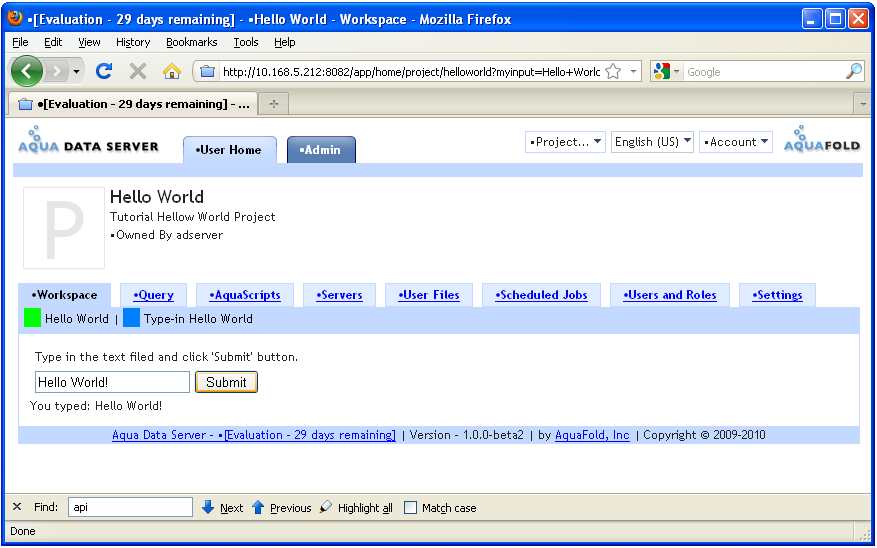The height and width of the screenshot is (548, 877).
Task: Open a new tab with the plus button
Action: (x=274, y=104)
